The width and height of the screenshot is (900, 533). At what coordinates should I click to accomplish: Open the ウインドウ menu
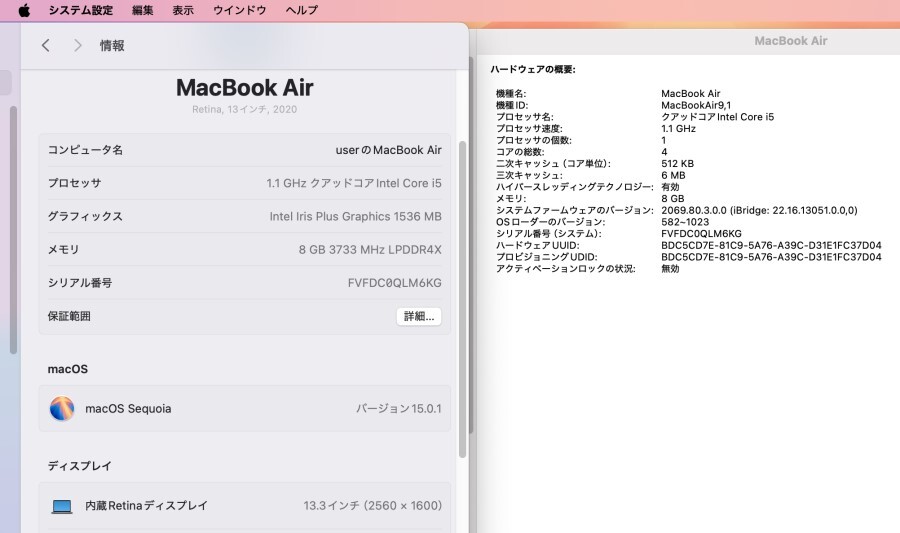click(239, 10)
